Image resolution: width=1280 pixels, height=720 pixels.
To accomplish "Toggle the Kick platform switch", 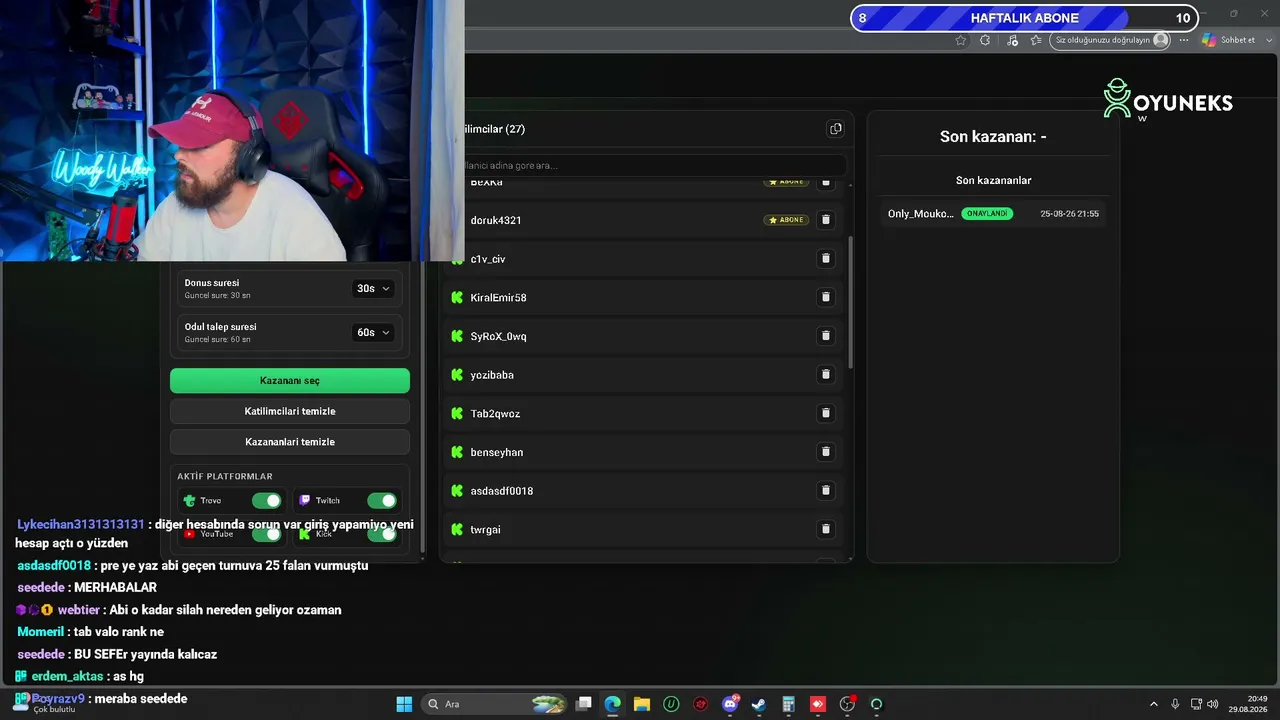I will coord(382,534).
